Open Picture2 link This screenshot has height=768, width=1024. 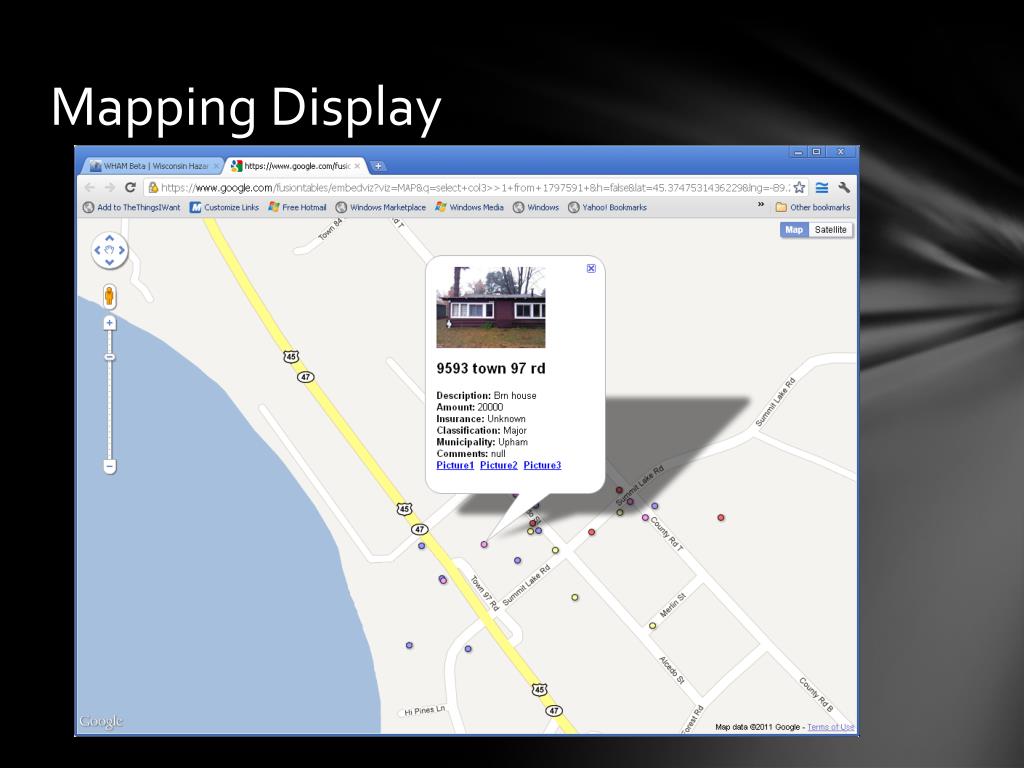pyautogui.click(x=499, y=465)
